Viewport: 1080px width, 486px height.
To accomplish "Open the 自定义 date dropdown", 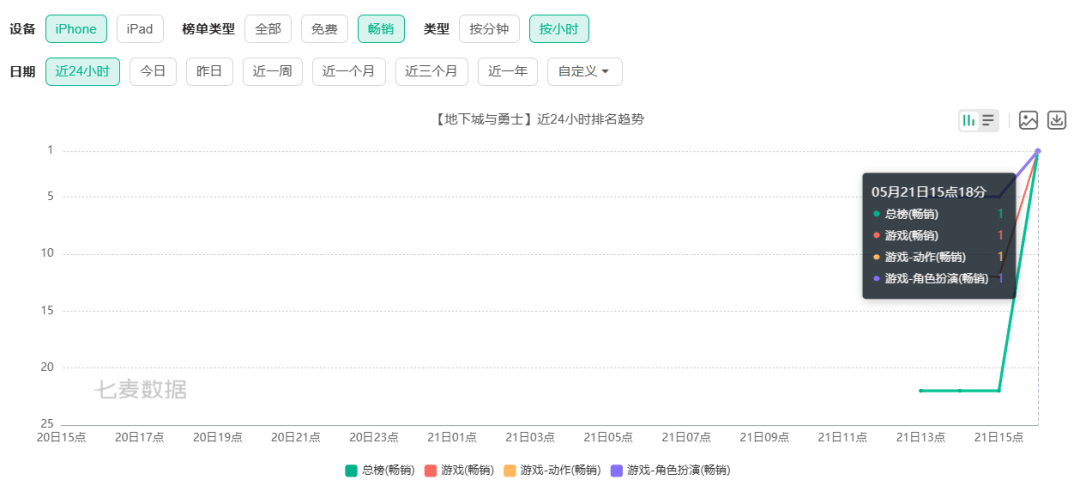I will [585, 72].
